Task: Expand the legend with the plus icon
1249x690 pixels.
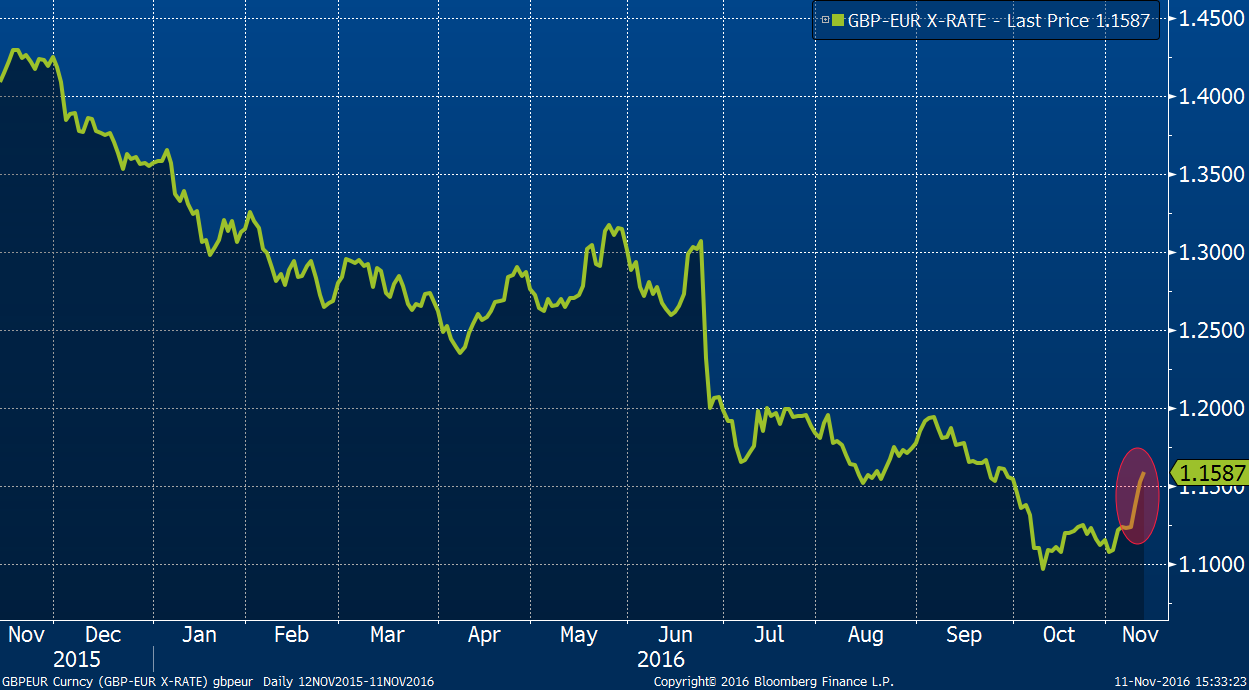Action: pyautogui.click(x=825, y=19)
